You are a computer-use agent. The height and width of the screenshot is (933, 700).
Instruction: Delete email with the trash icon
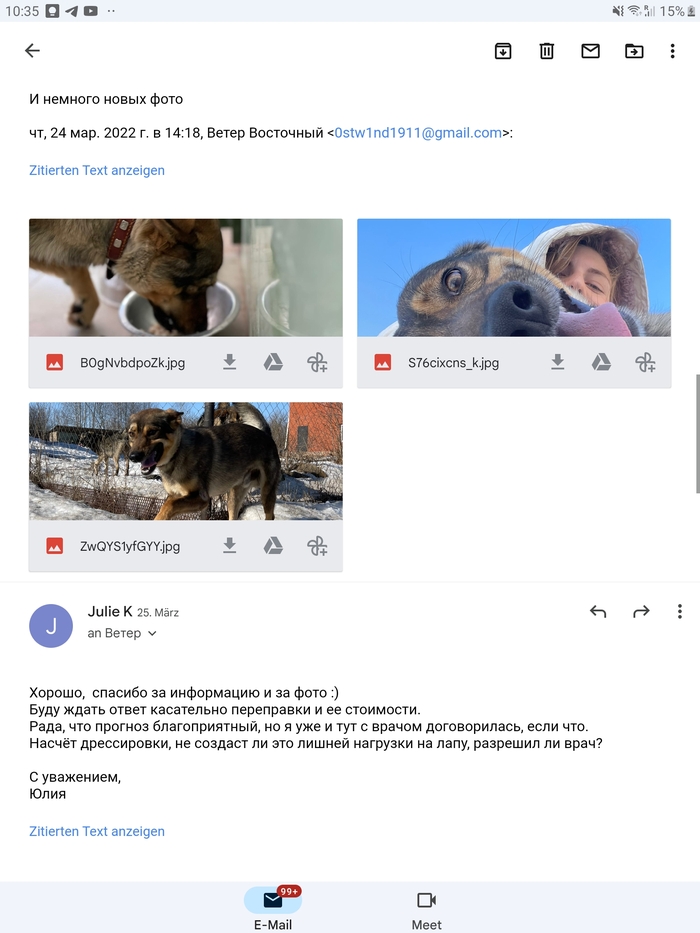546,51
